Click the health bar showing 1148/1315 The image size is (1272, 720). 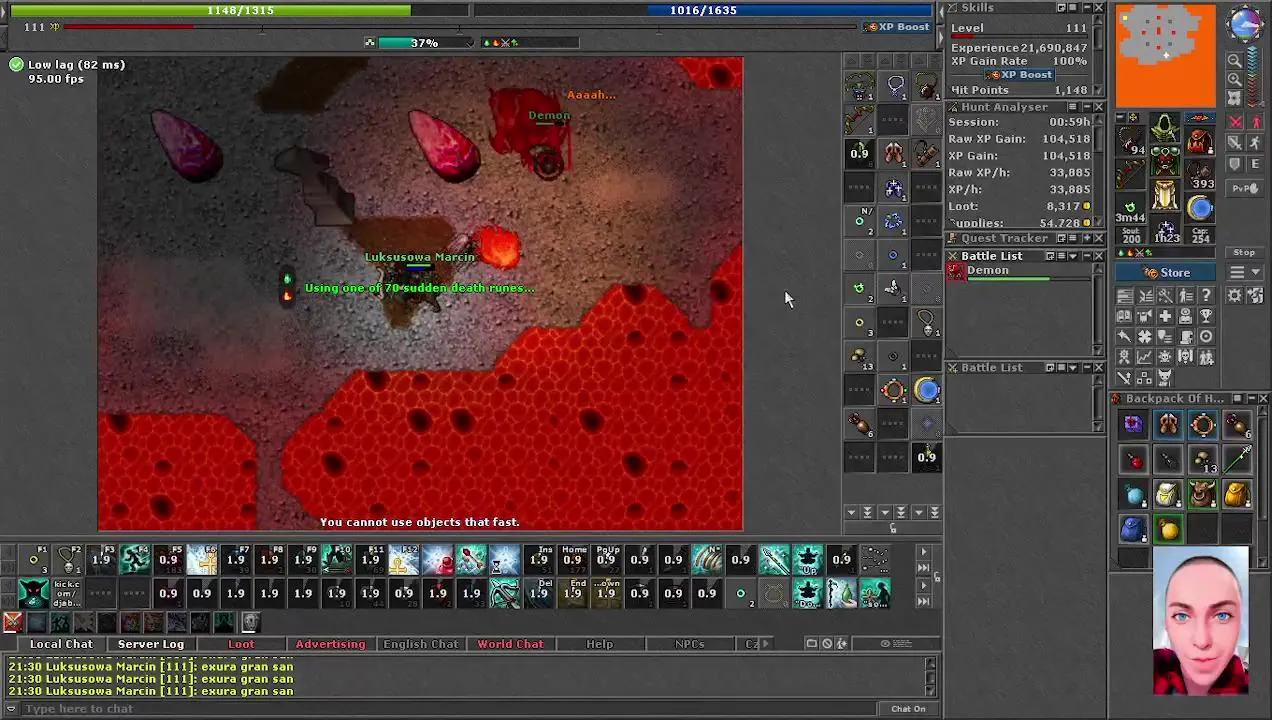point(239,10)
